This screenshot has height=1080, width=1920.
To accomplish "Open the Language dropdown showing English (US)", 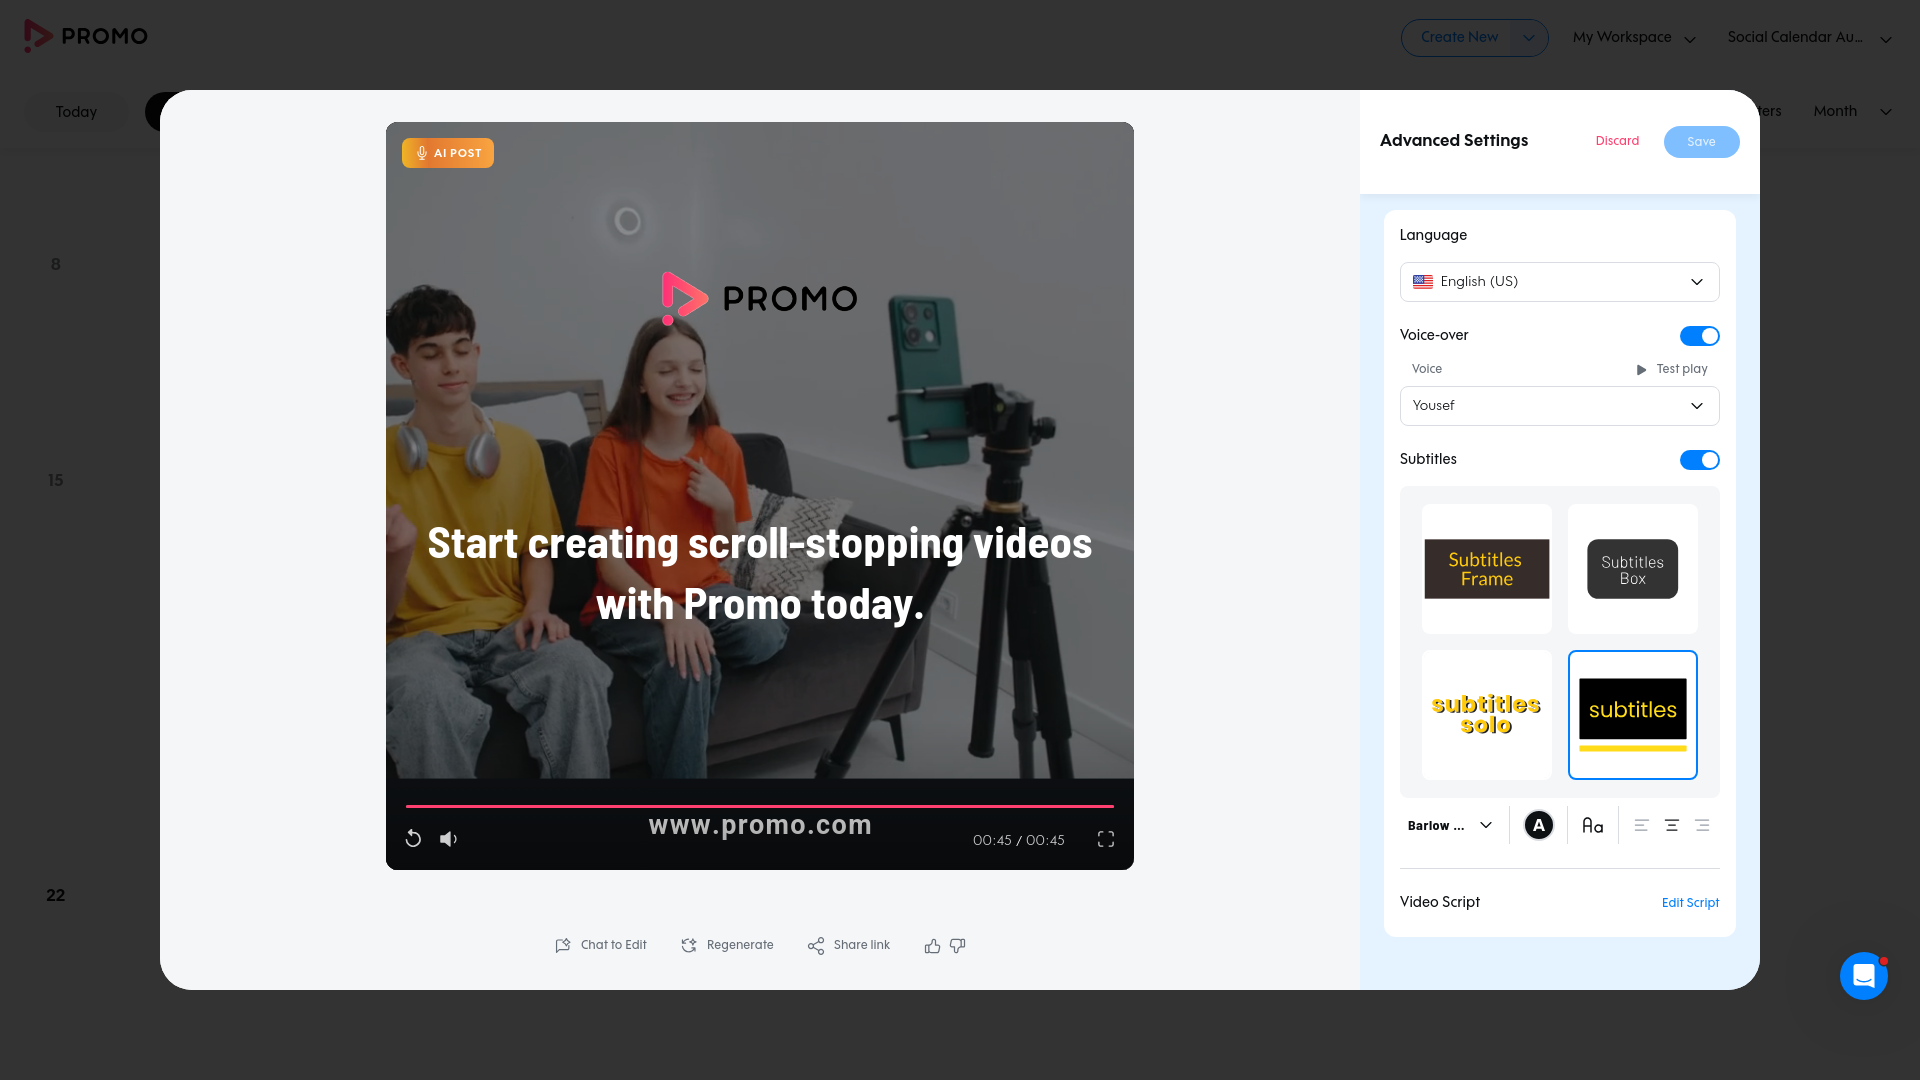I will tap(1560, 282).
